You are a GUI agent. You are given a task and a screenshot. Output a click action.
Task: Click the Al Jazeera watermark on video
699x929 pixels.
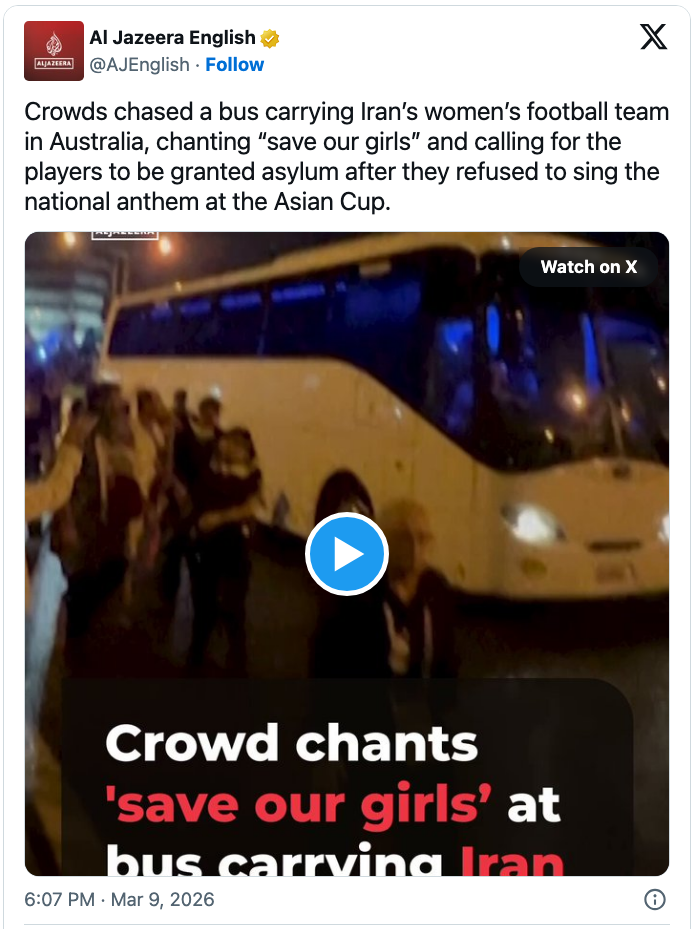(124, 234)
